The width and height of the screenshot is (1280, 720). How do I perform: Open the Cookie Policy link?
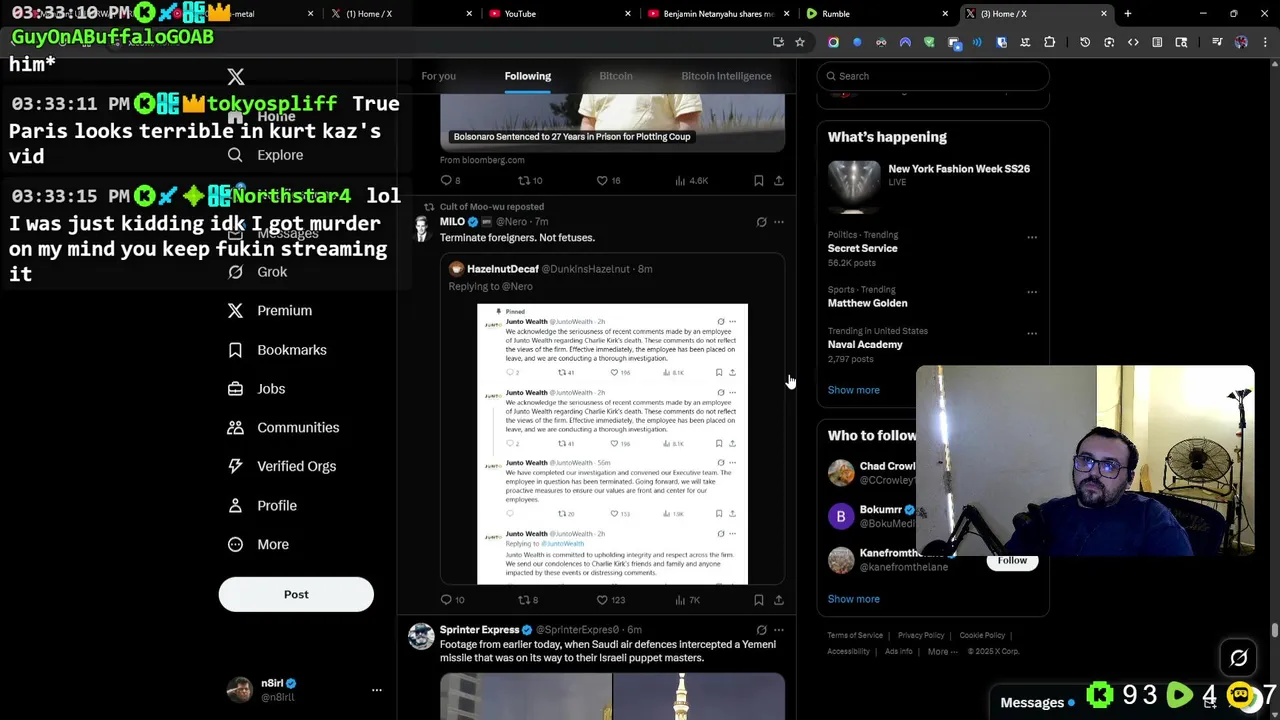(982, 636)
